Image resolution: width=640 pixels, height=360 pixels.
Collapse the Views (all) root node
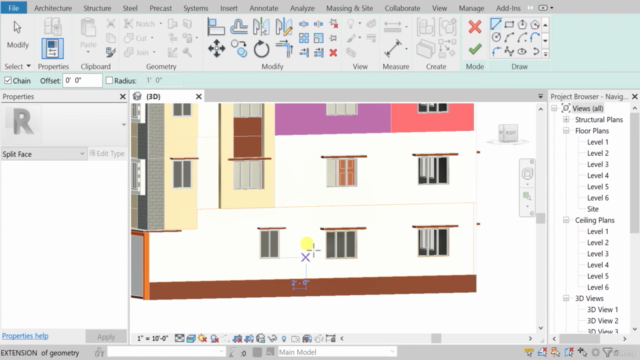(554, 108)
